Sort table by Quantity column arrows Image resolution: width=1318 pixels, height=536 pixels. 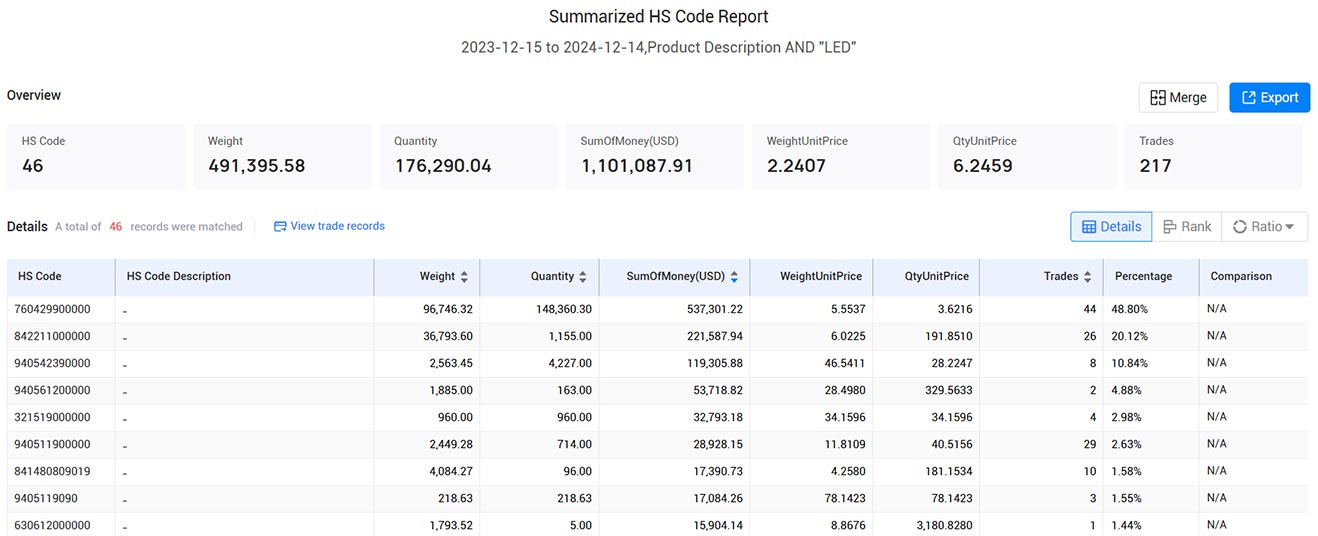583,277
